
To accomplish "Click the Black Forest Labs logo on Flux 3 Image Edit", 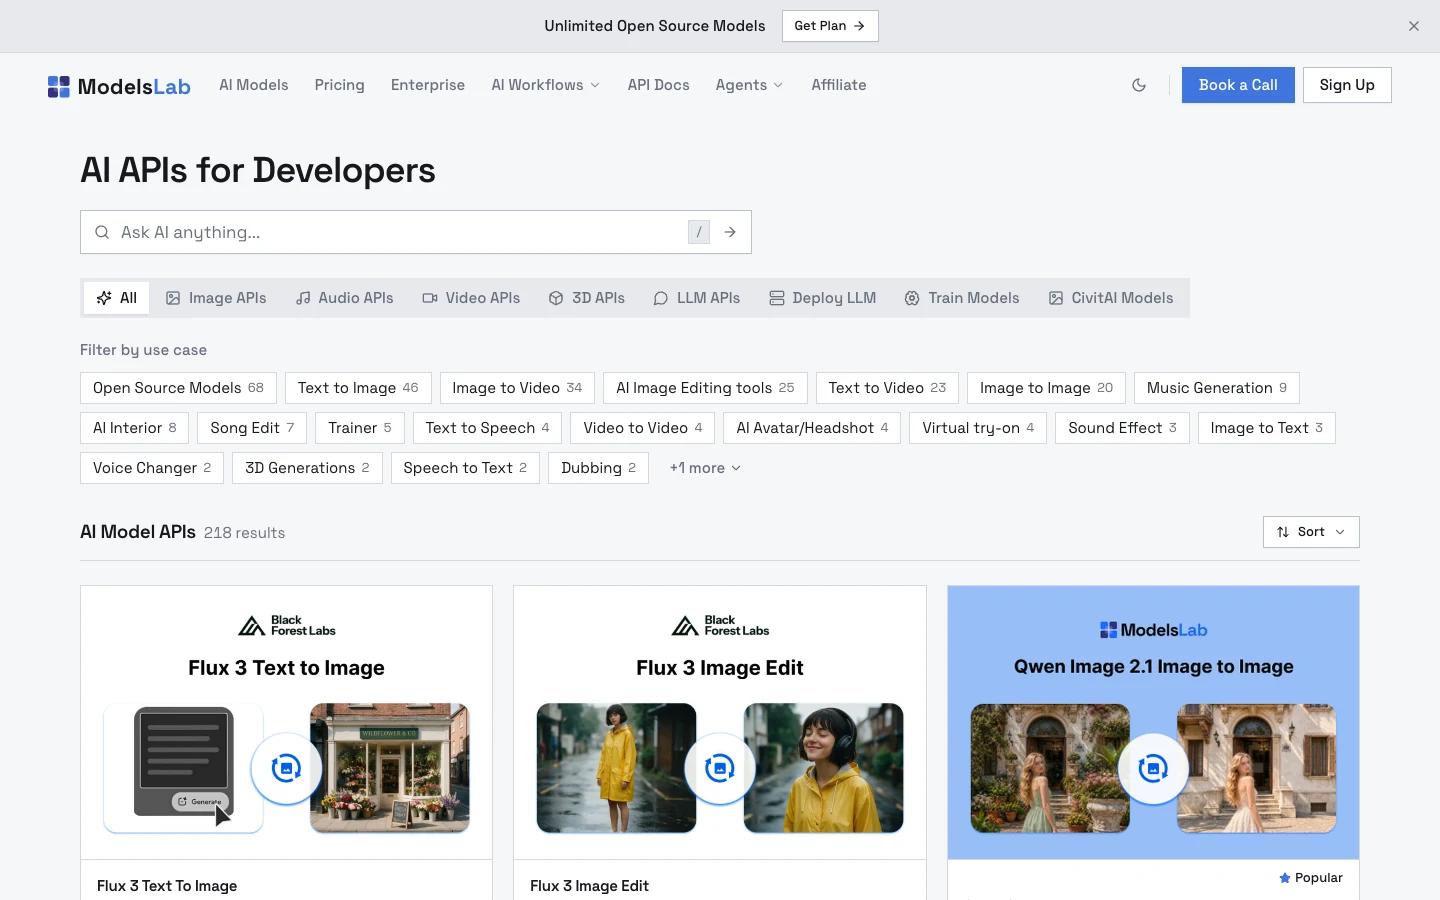I will point(720,626).
